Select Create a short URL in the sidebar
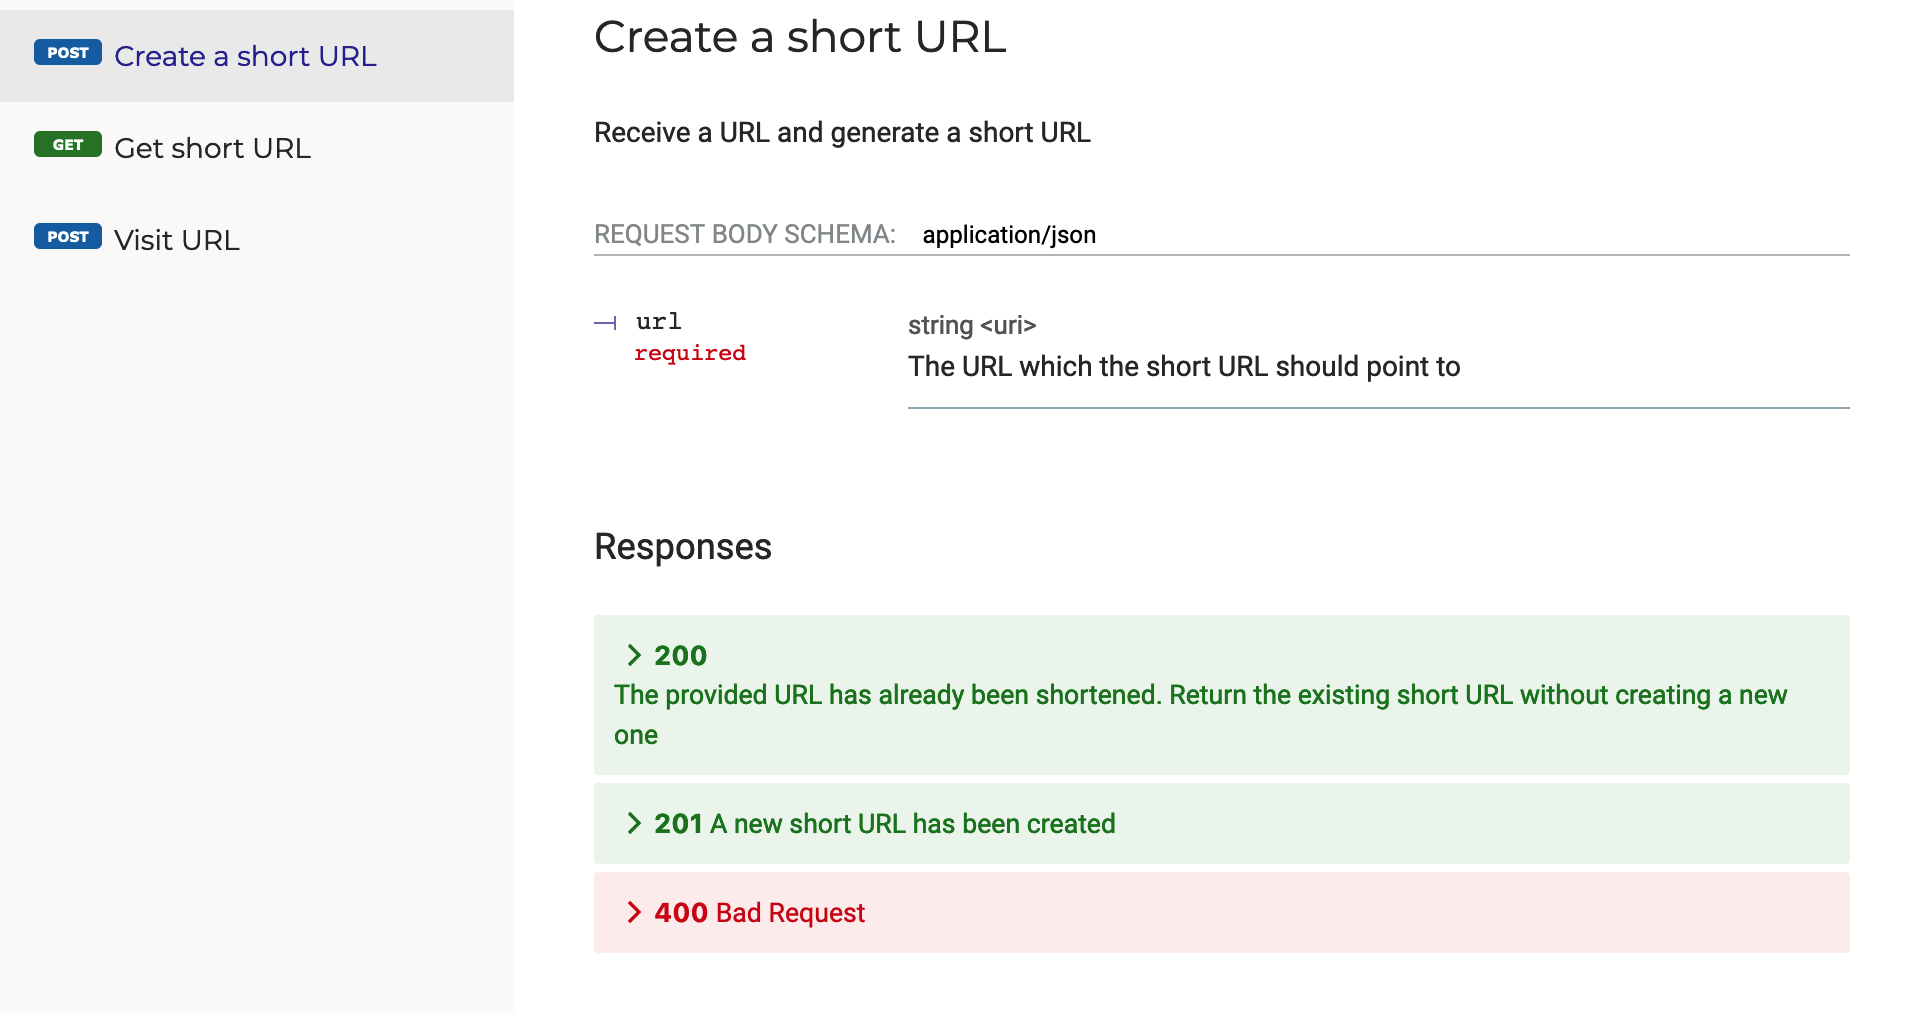Image resolution: width=1911 pixels, height=1012 pixels. tap(245, 55)
